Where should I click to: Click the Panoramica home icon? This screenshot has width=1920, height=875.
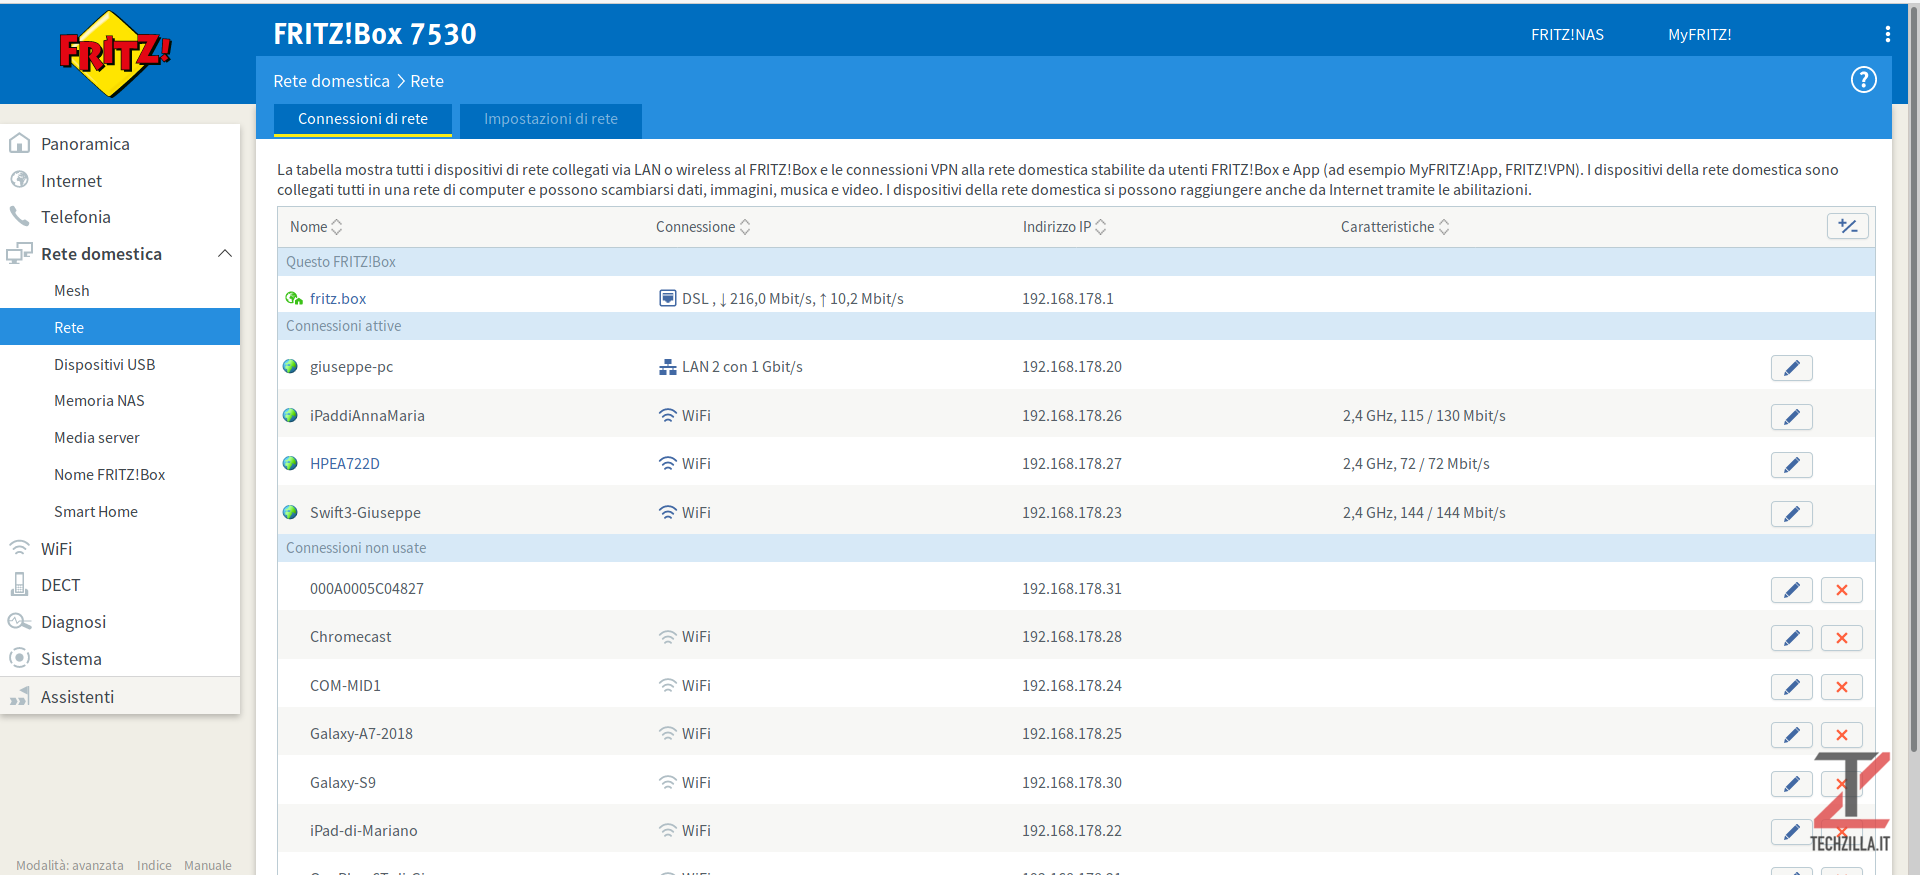point(19,143)
